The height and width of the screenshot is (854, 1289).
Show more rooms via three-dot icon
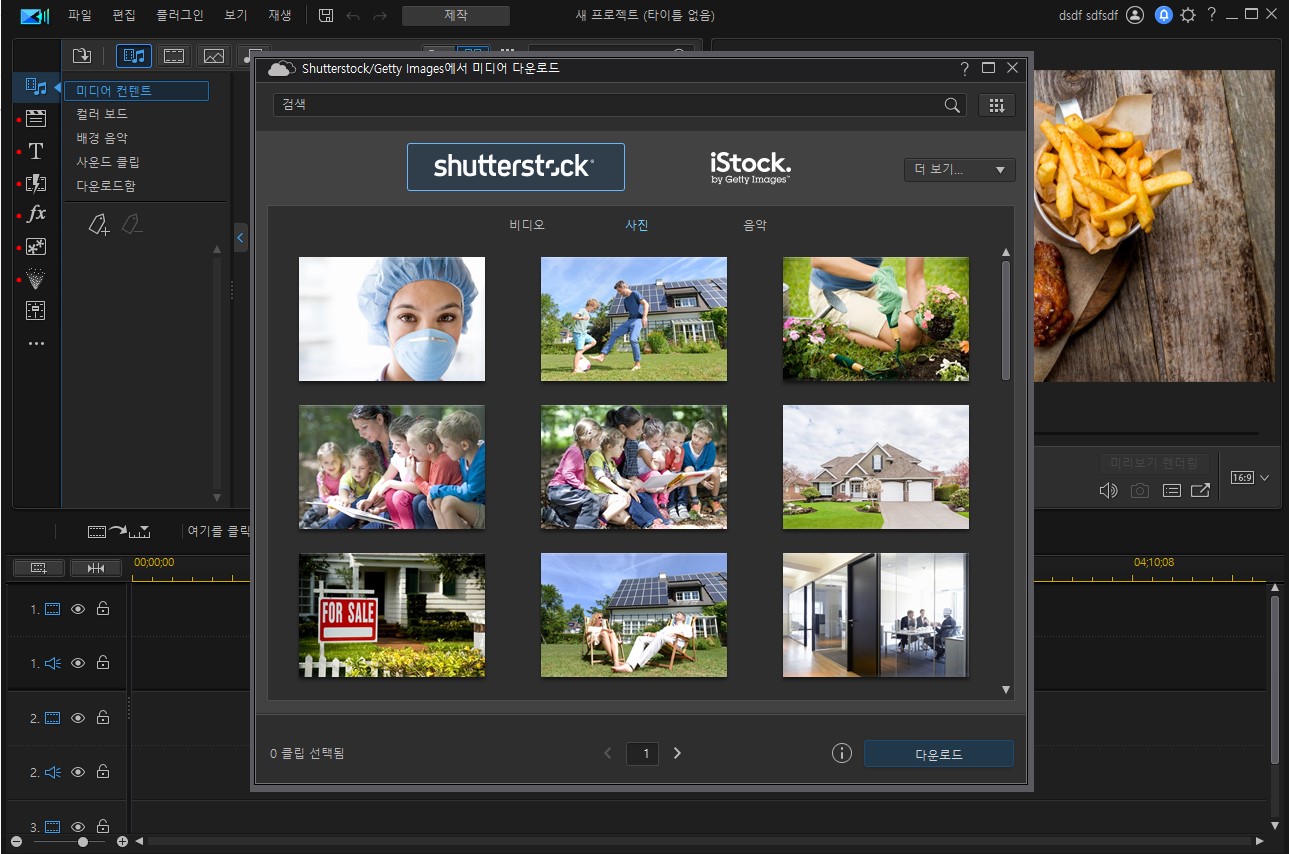pos(36,343)
